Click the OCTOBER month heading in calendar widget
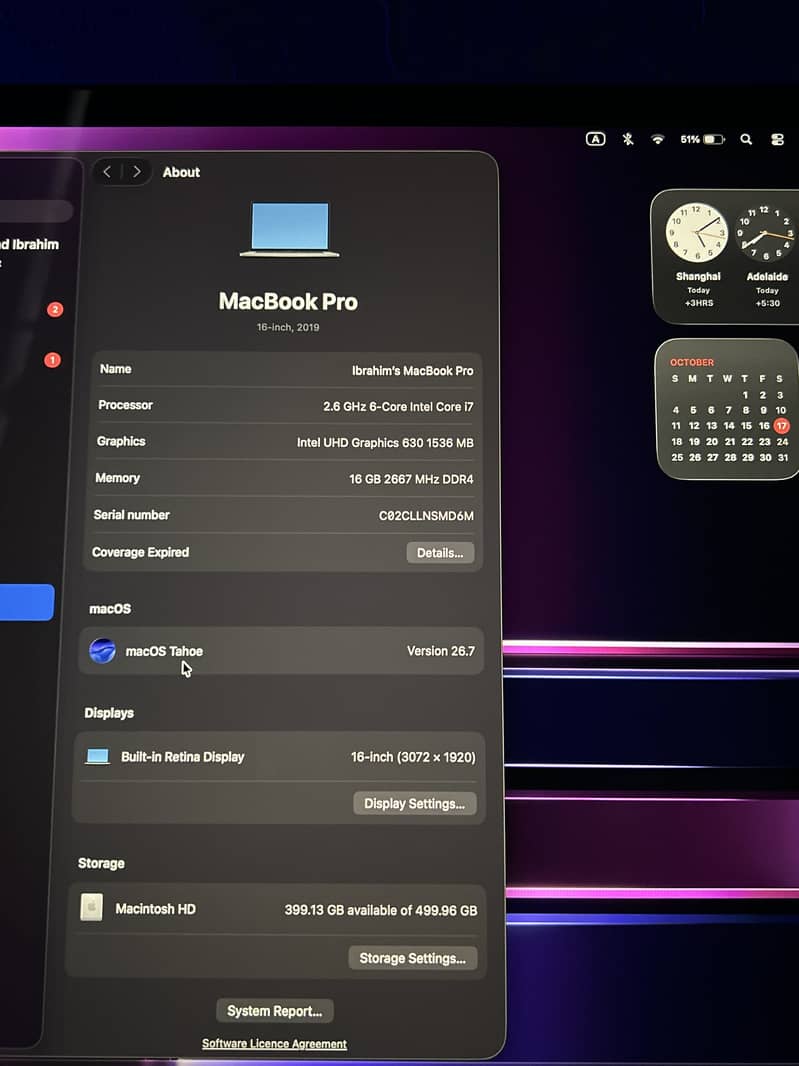The height and width of the screenshot is (1066, 799). 692,362
